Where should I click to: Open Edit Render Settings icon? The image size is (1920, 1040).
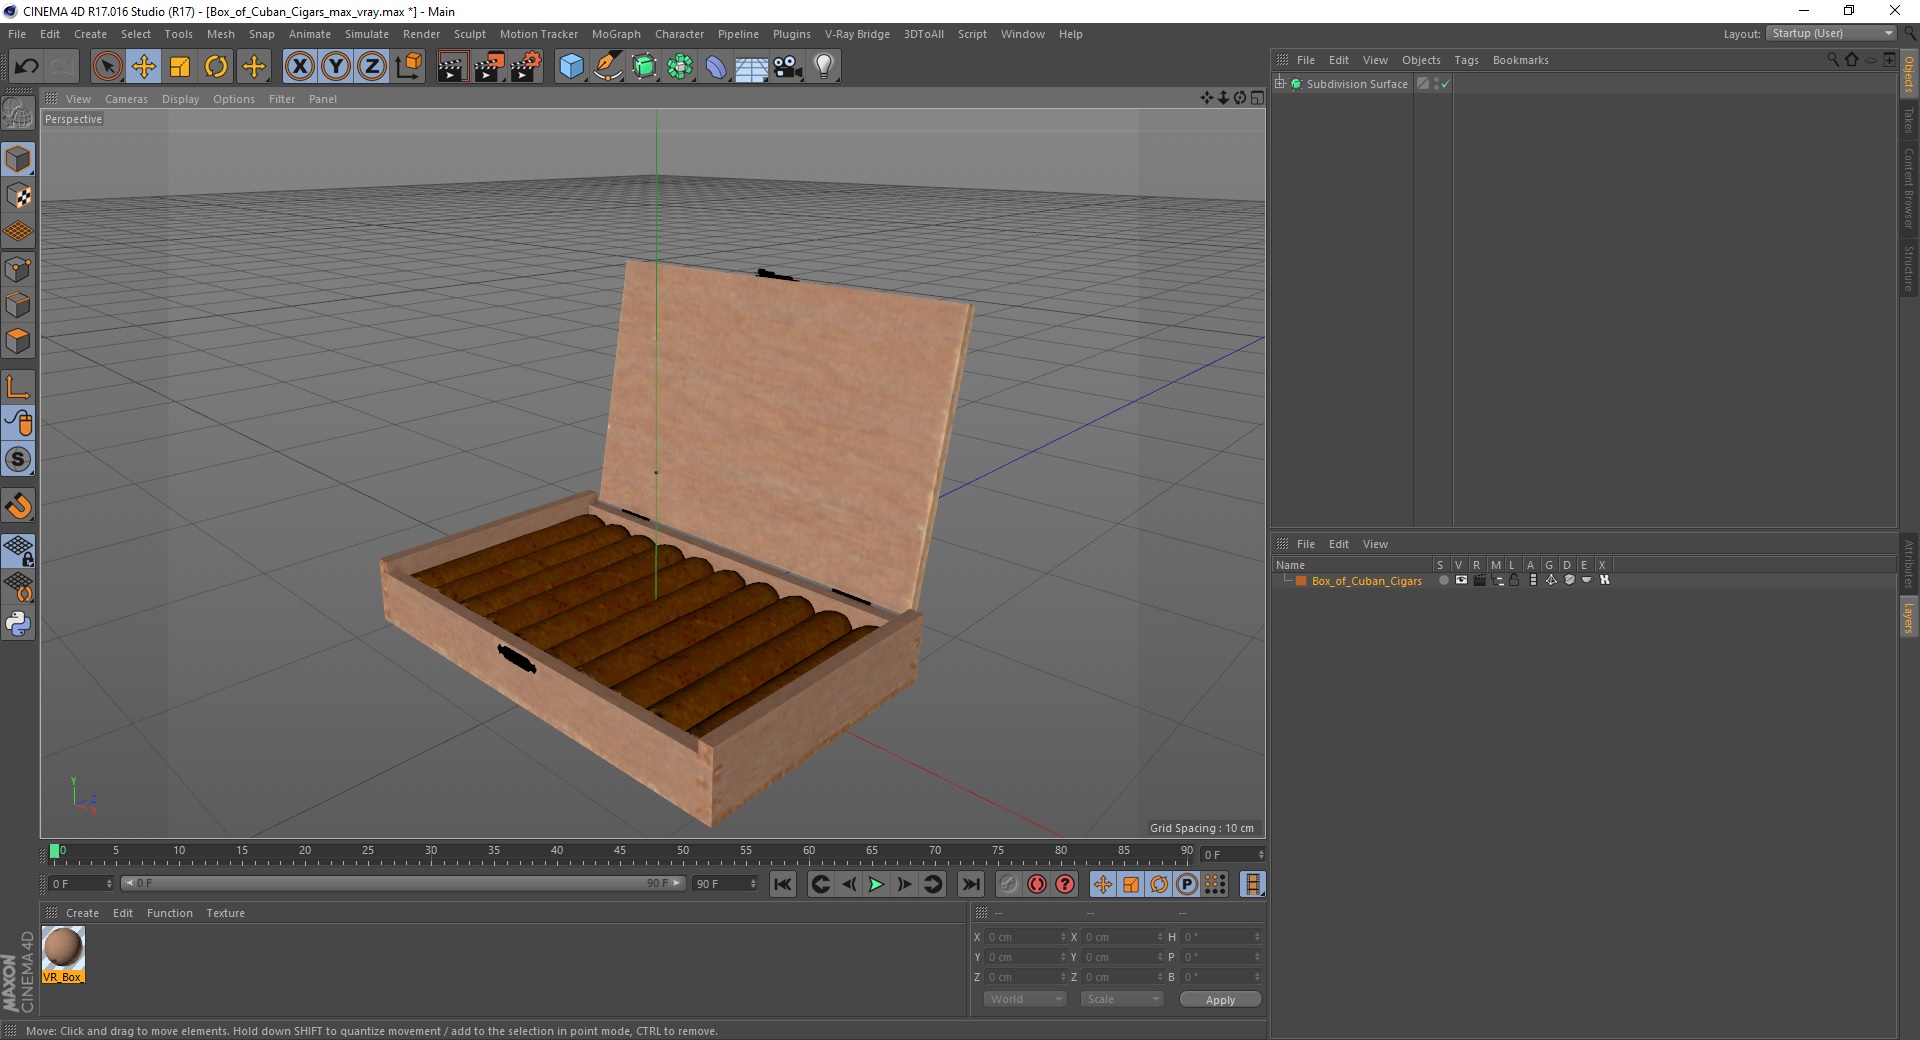526,67
